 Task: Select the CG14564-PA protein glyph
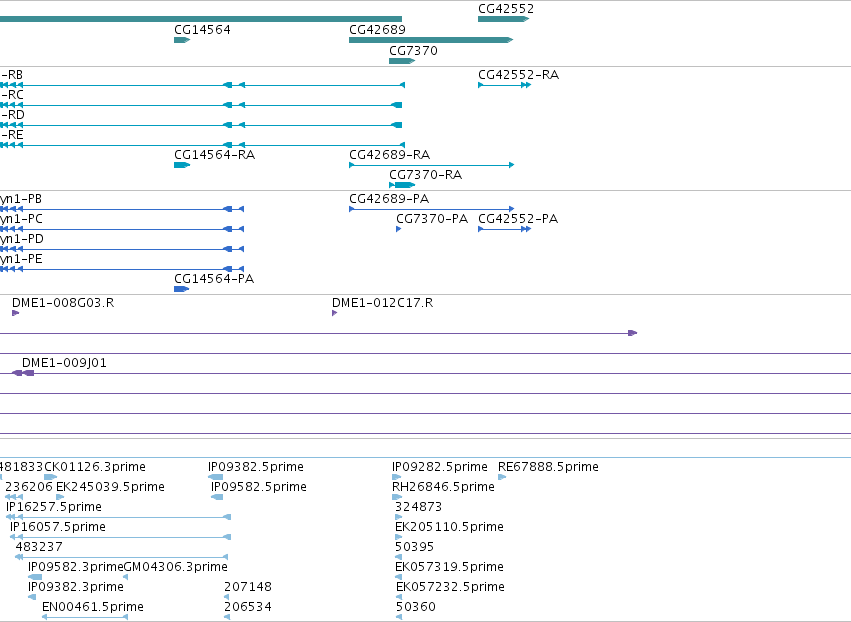point(181,289)
